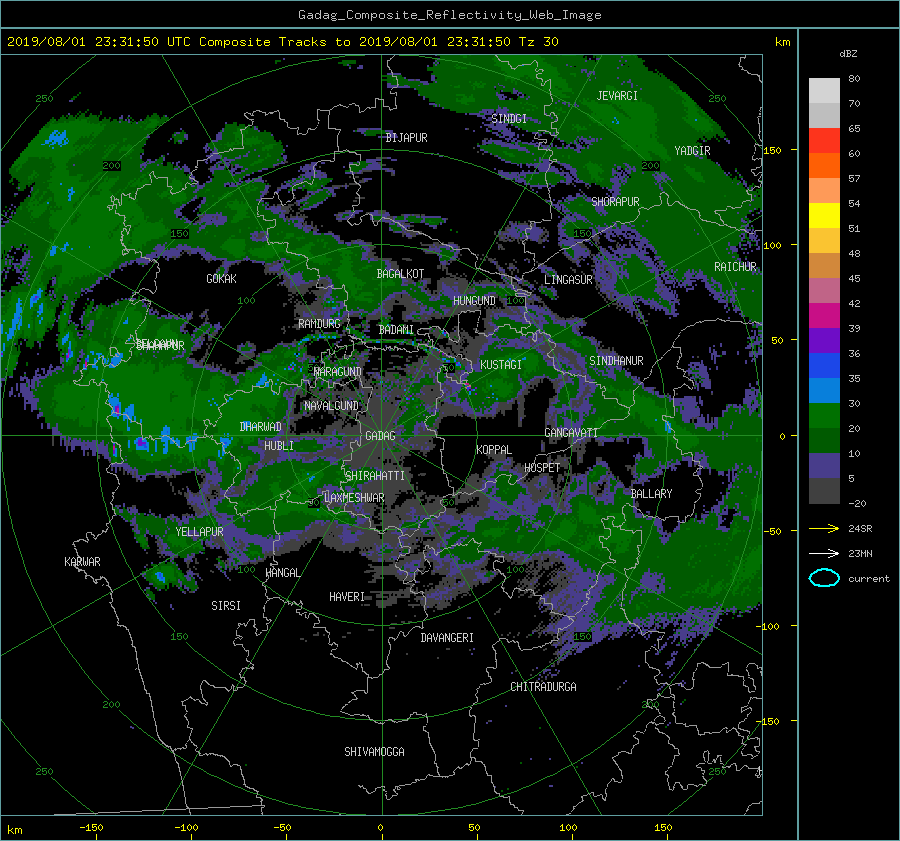Click the KUSTAGI city label
The image size is (900, 841).
pos(501,365)
